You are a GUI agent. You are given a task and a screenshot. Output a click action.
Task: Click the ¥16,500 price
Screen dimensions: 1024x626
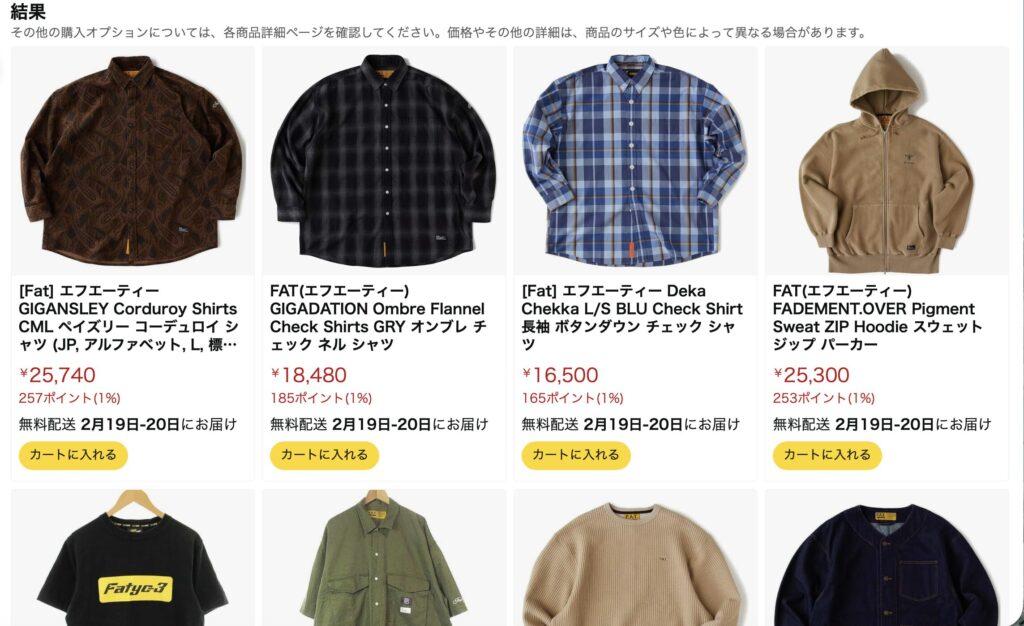click(x=560, y=375)
